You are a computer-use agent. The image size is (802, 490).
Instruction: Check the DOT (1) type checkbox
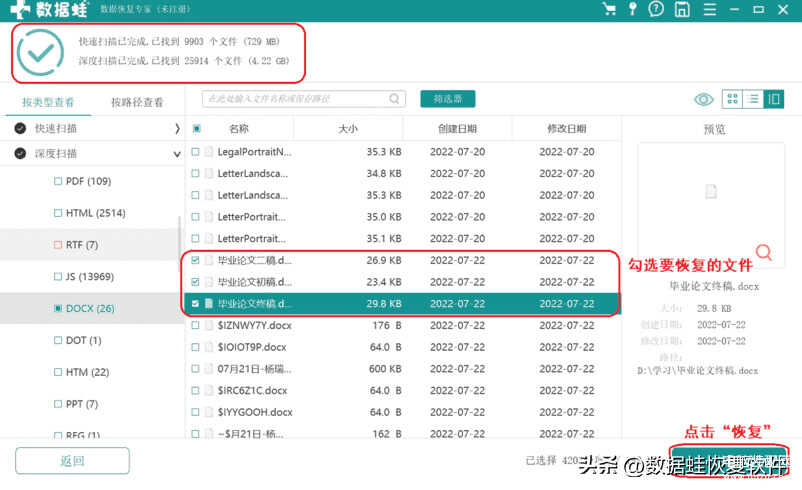58,340
